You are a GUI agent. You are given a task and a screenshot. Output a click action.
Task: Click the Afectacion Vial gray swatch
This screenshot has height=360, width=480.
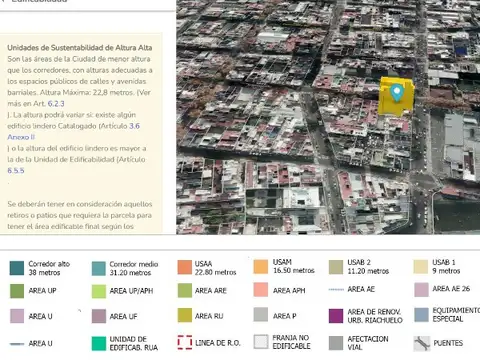click(x=336, y=343)
